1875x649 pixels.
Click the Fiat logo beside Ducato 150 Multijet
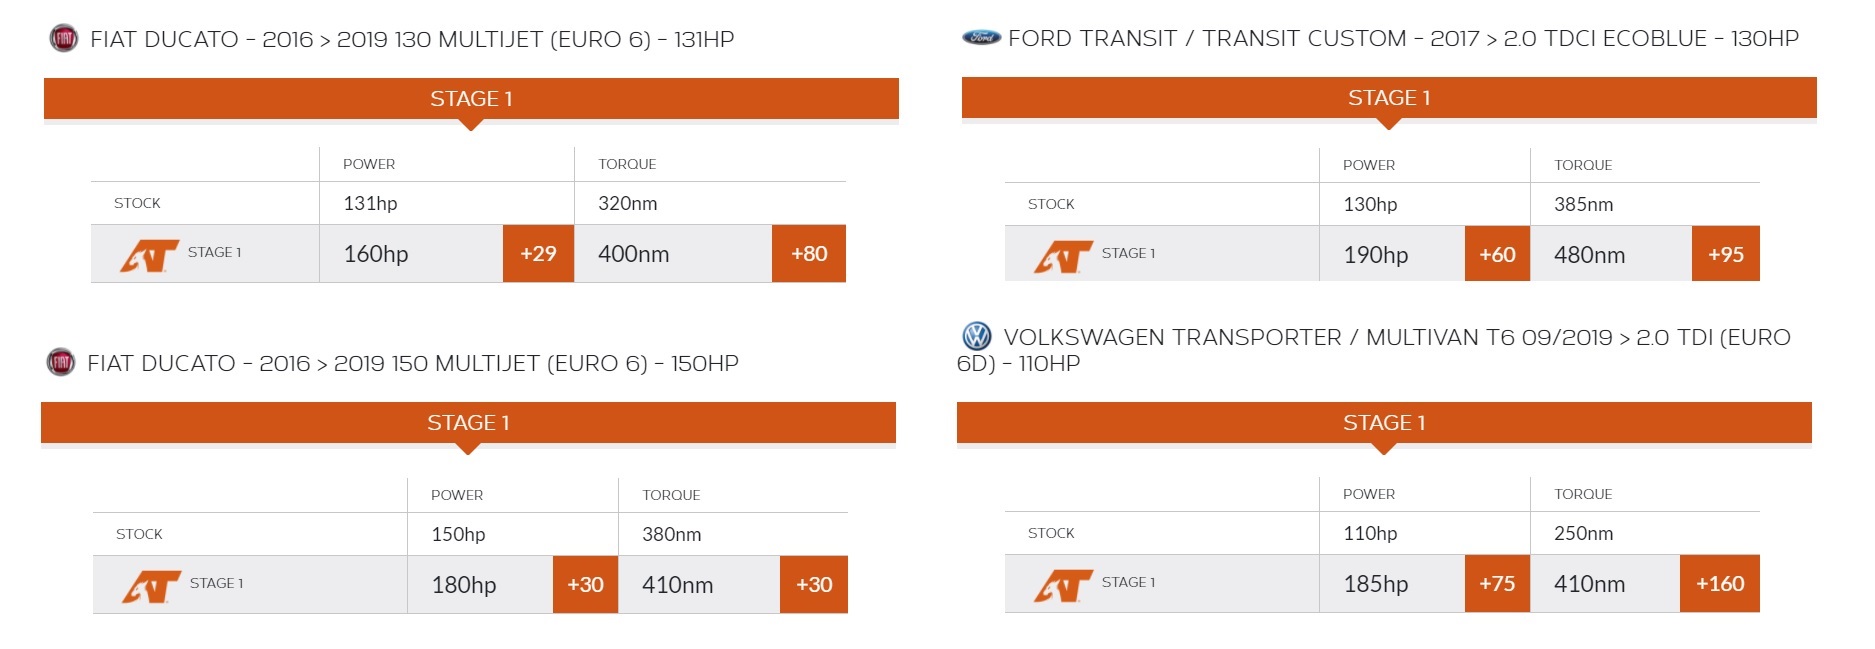61,362
